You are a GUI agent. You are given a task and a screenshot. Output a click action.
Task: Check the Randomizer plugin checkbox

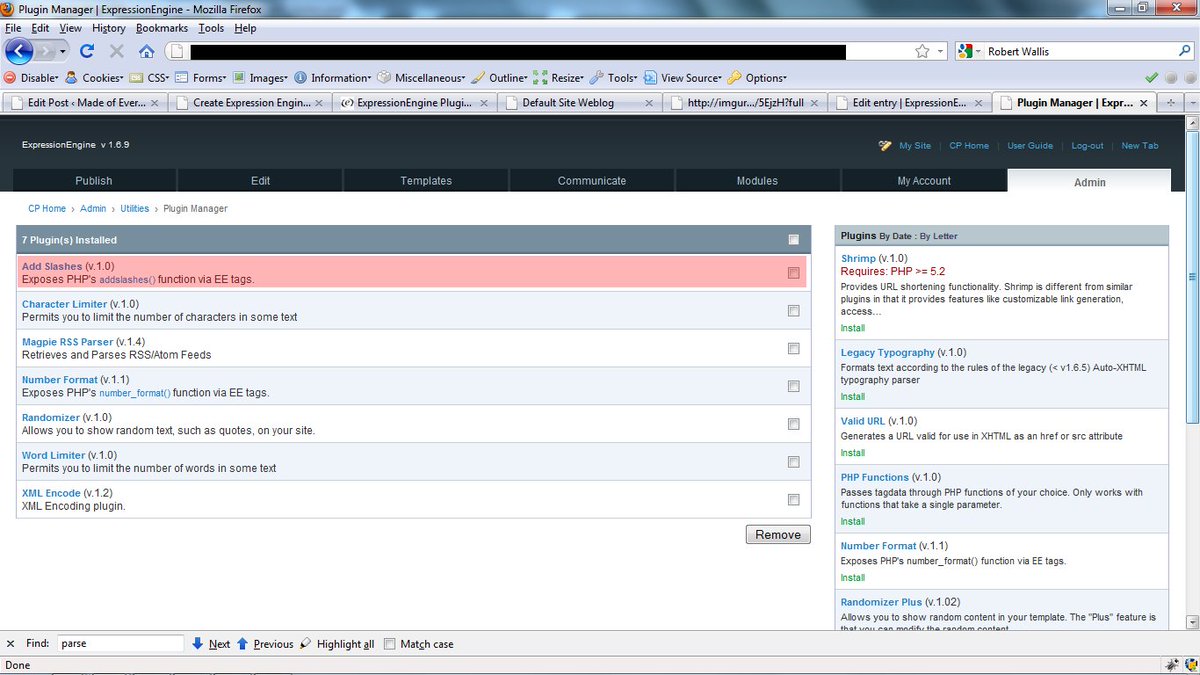pyautogui.click(x=793, y=424)
